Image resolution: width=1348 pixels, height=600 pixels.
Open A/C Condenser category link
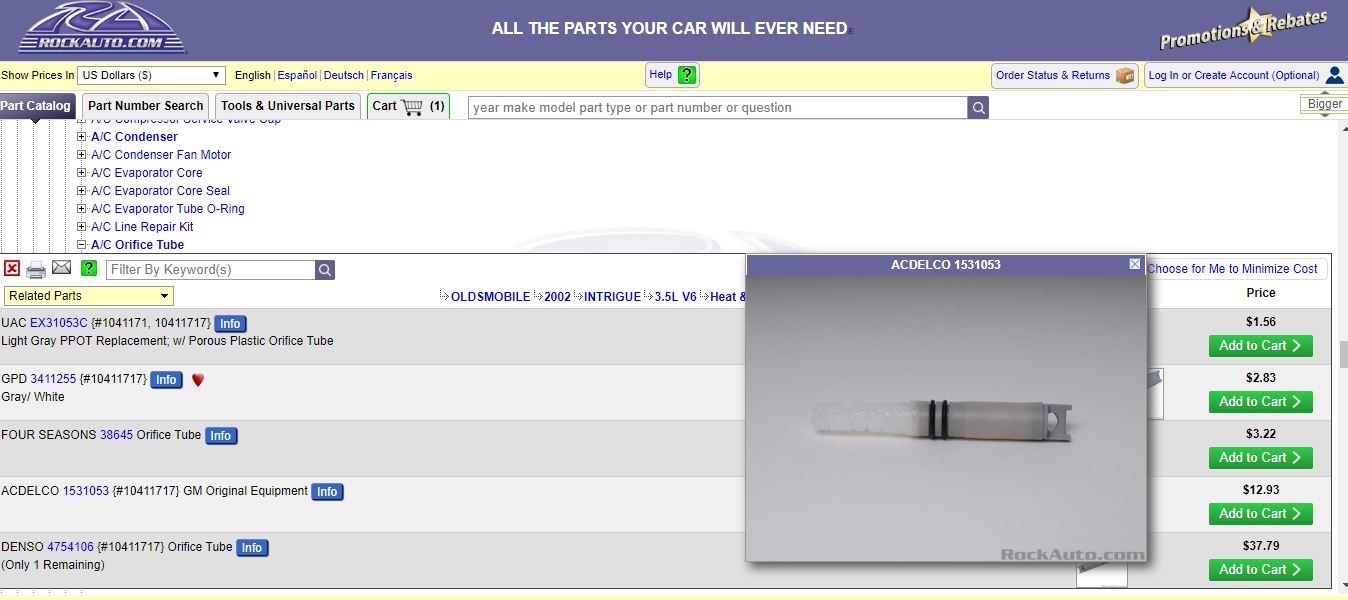click(134, 137)
